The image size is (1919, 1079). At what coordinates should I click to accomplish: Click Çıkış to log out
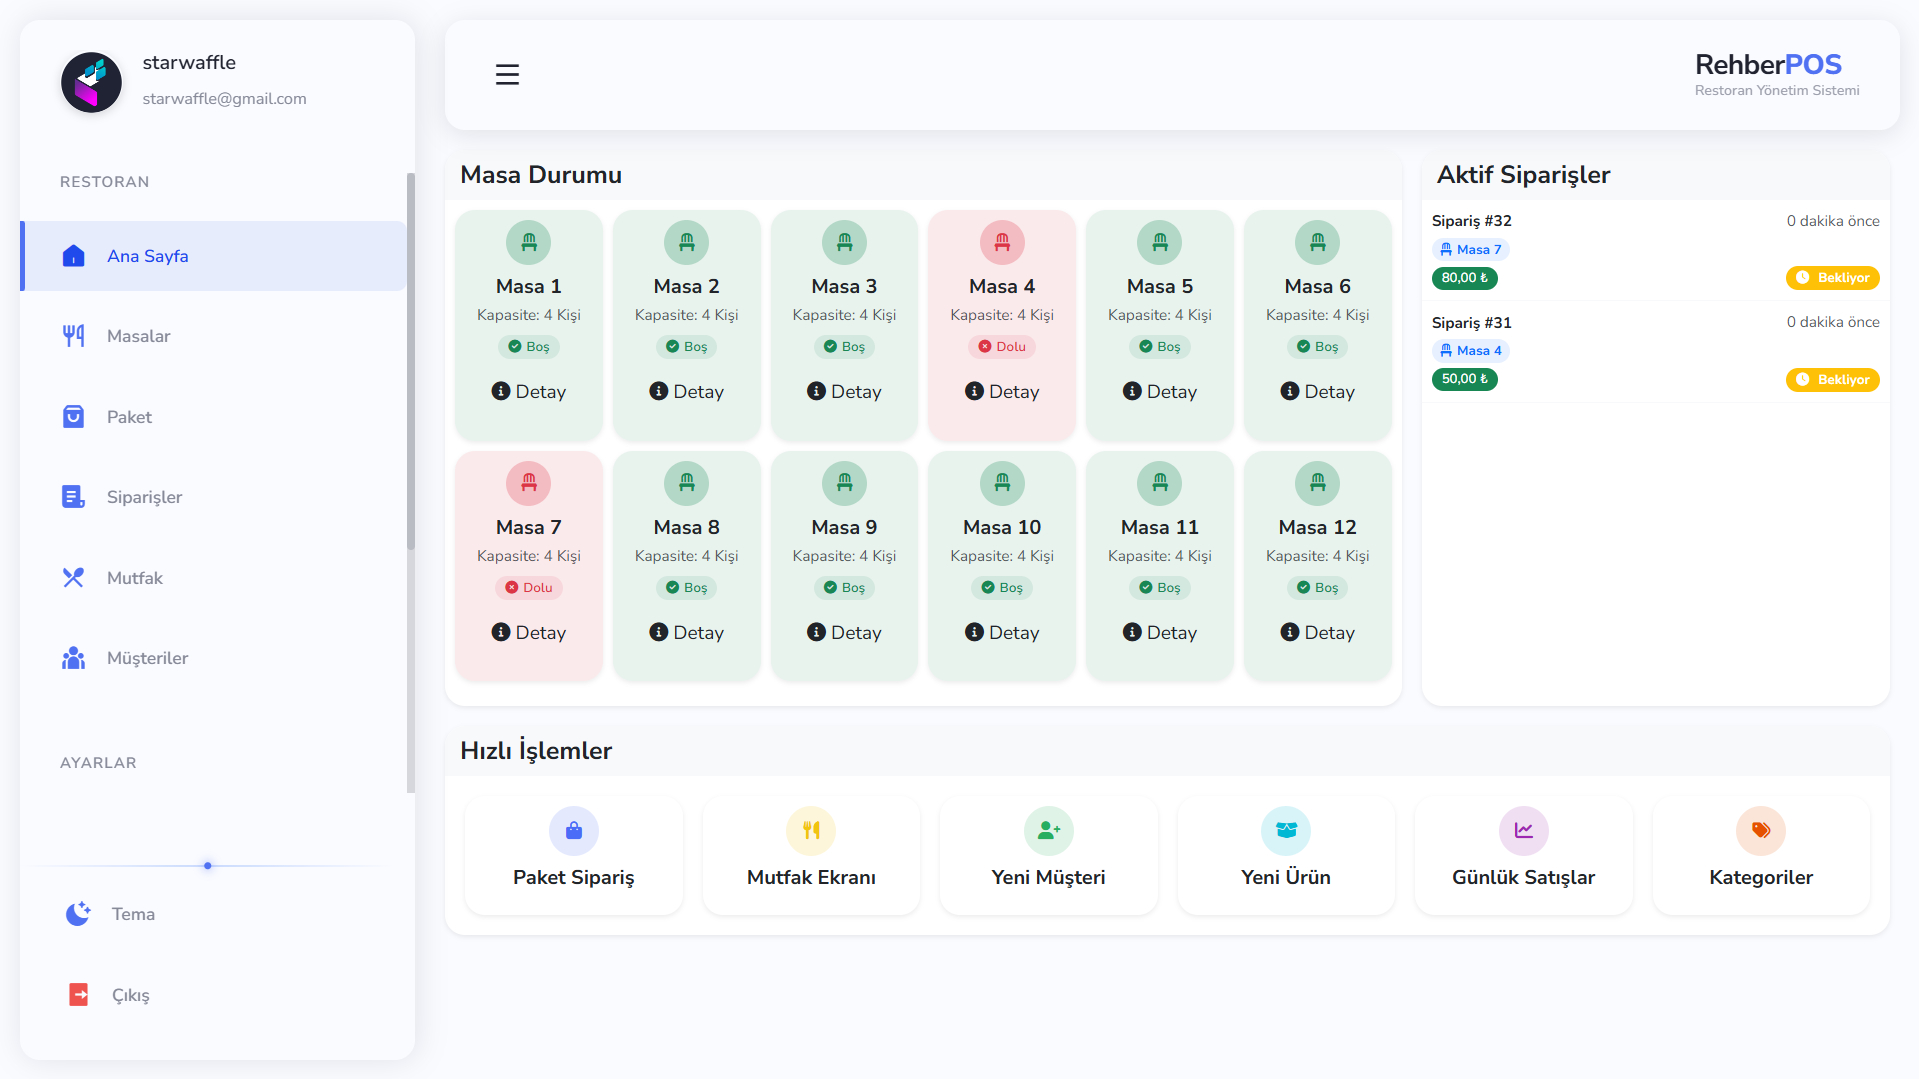pos(130,995)
